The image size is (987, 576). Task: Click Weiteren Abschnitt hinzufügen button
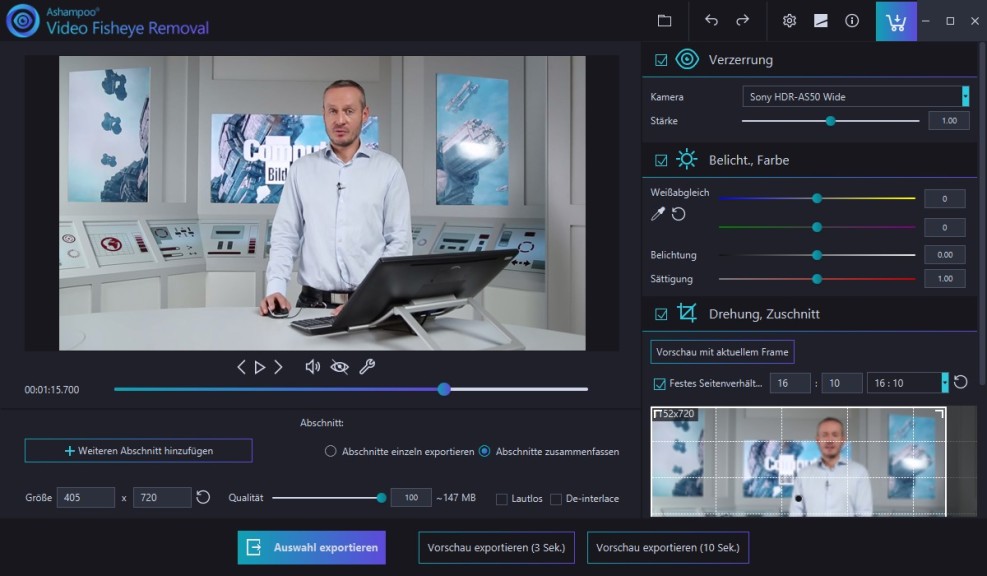138,451
